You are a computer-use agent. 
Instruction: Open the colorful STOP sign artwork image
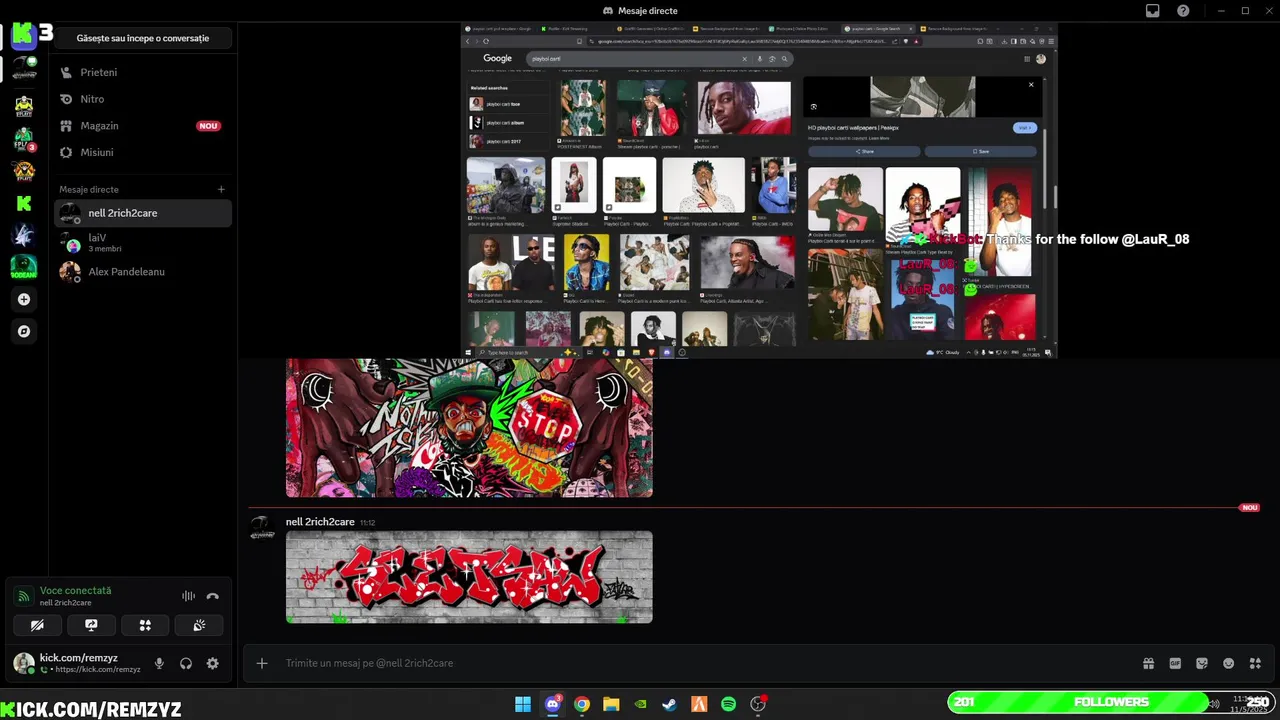pos(469,428)
